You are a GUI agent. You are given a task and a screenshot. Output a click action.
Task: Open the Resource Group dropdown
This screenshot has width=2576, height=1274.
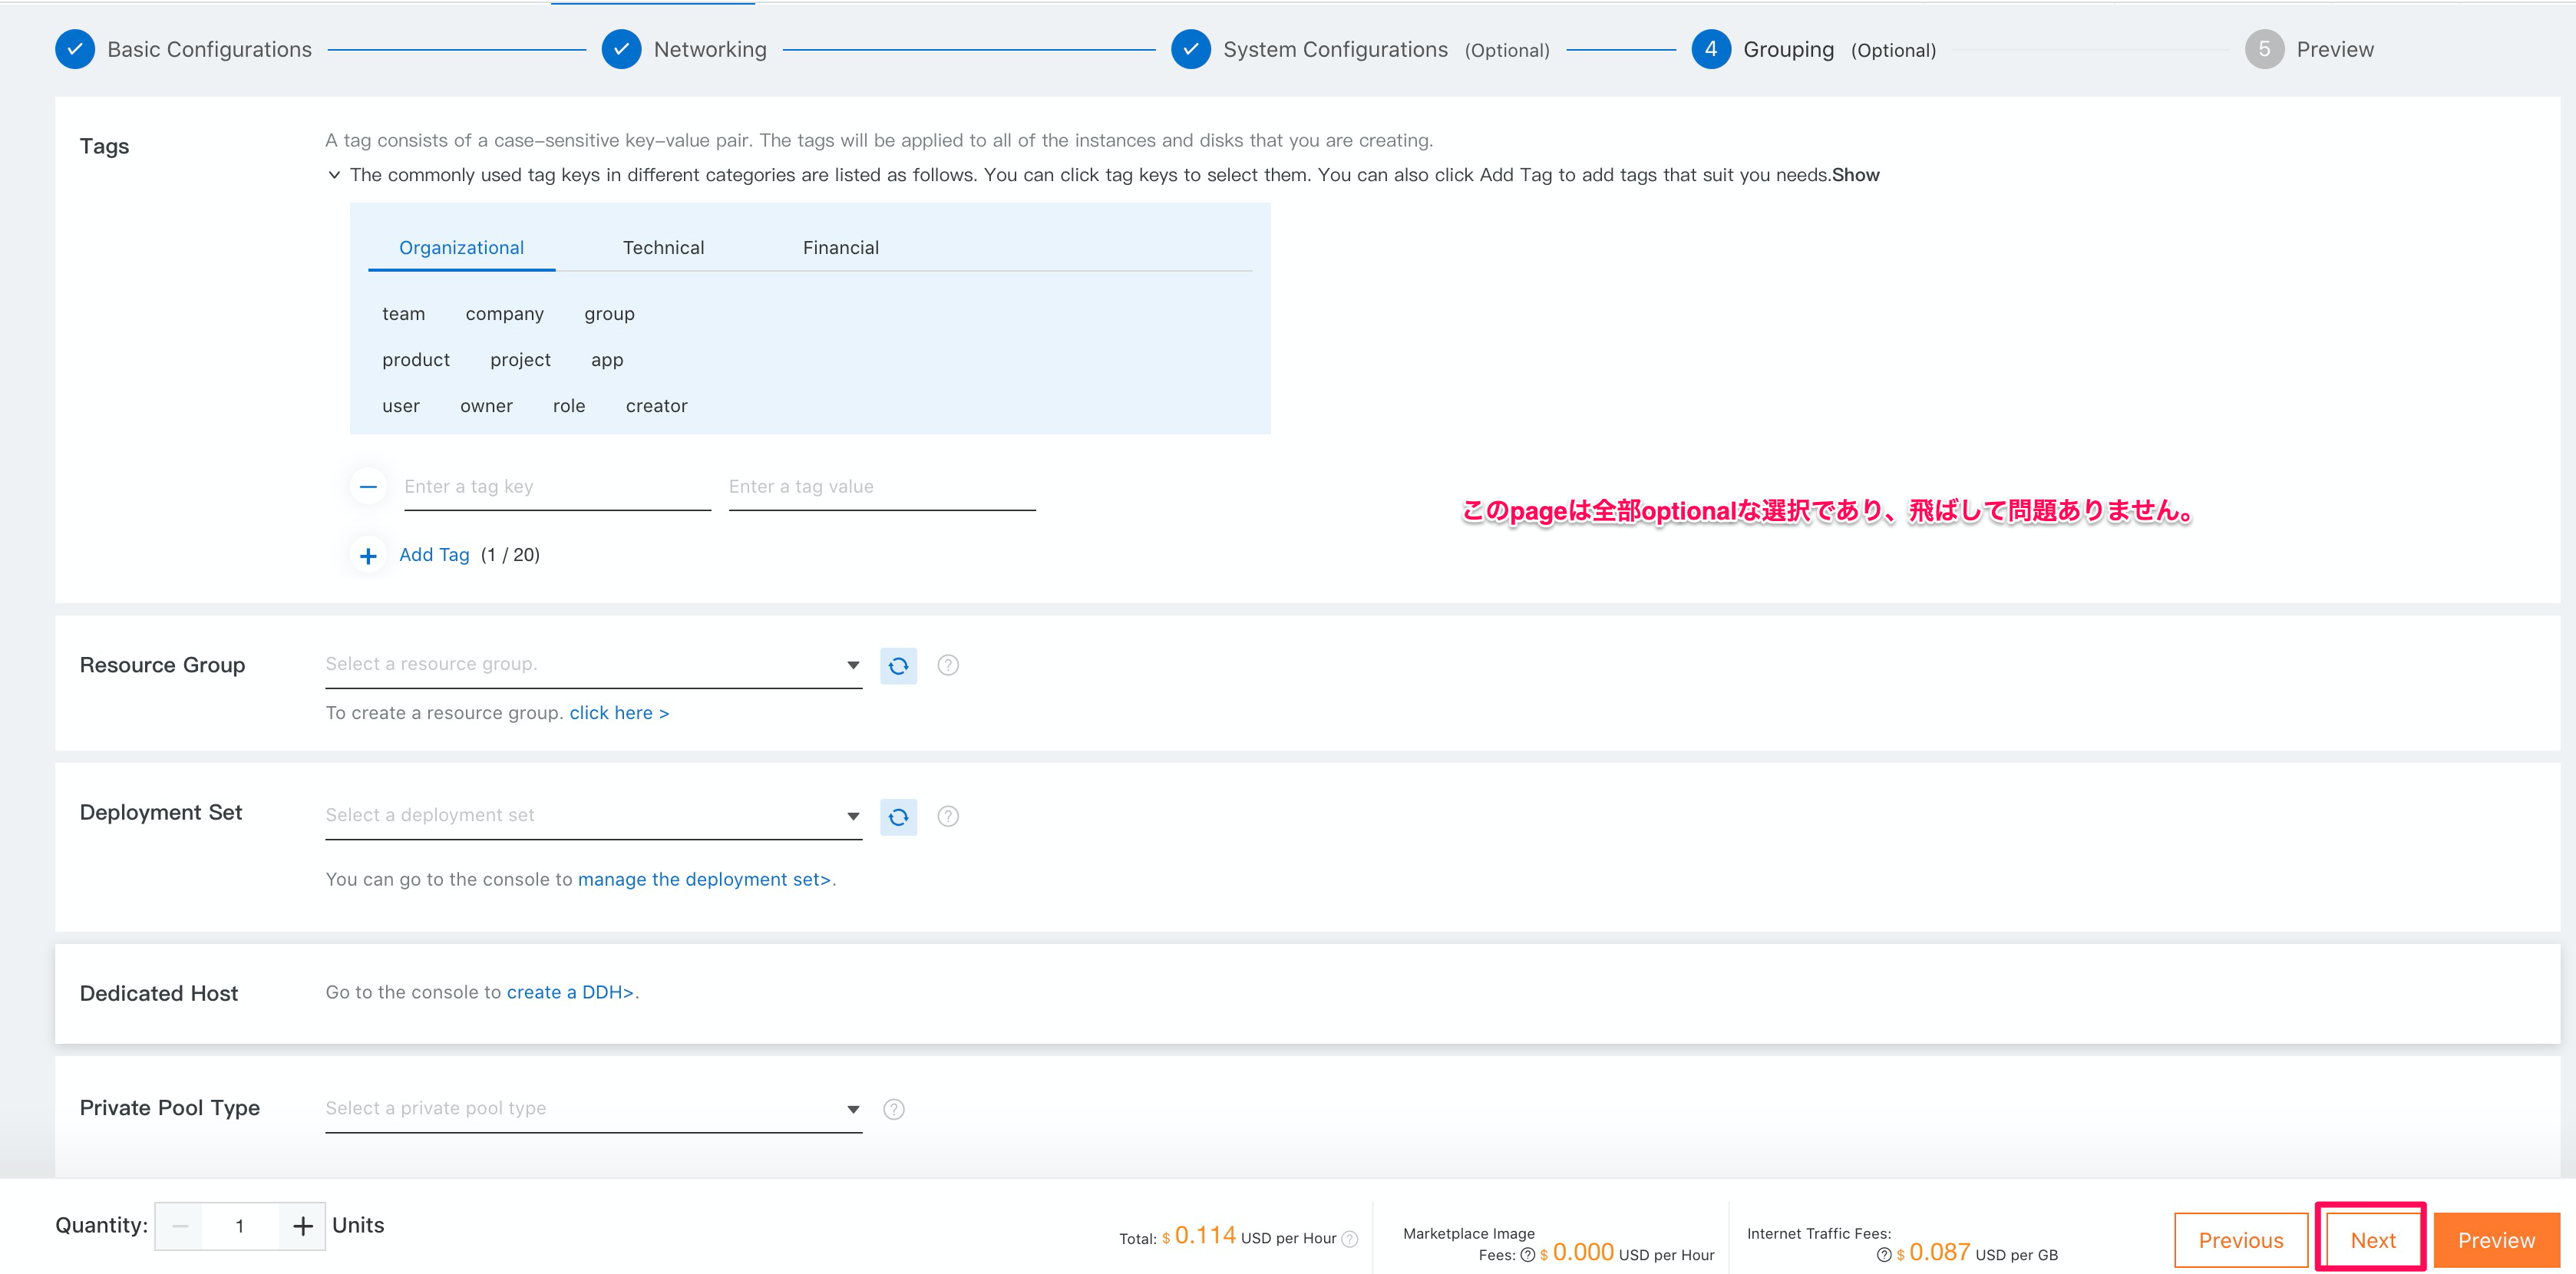[593, 665]
